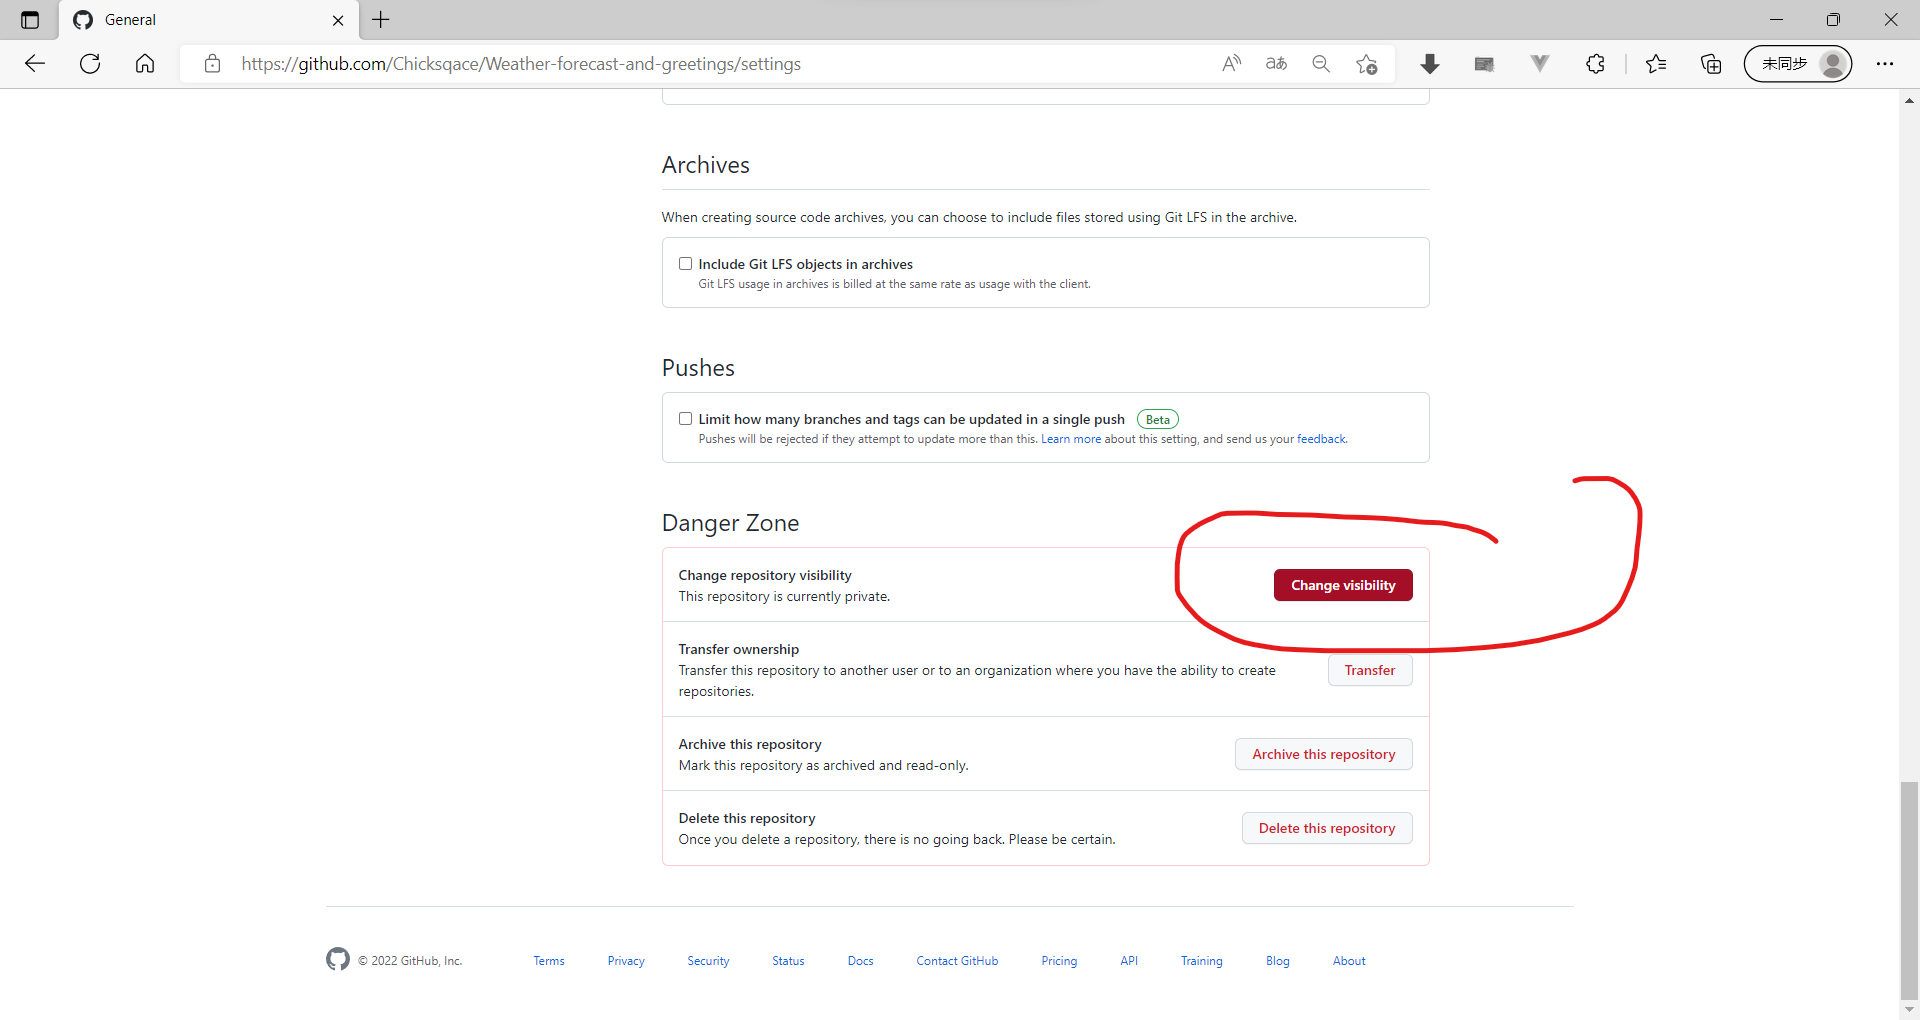Image resolution: width=1920 pixels, height=1020 pixels.
Task: Click the Change visibility button
Action: pyautogui.click(x=1343, y=585)
